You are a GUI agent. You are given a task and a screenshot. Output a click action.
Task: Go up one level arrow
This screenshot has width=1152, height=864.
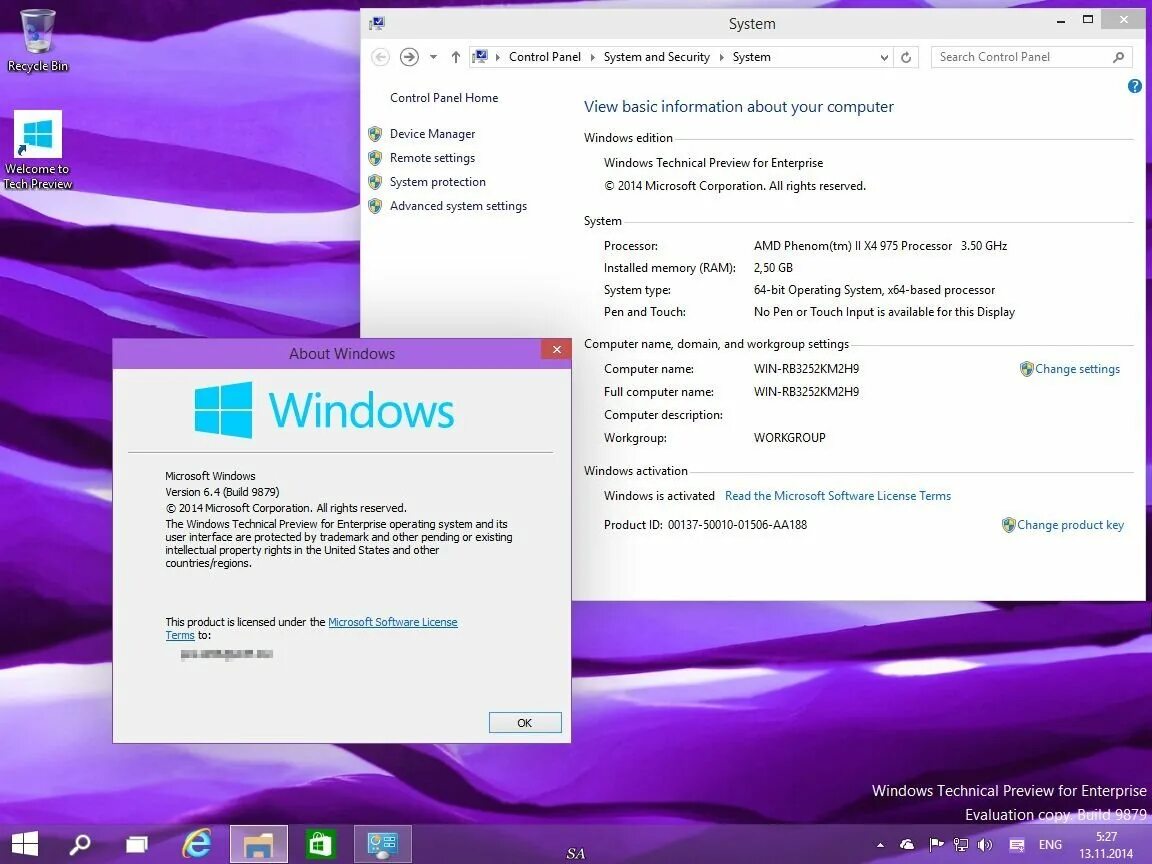[x=456, y=57]
